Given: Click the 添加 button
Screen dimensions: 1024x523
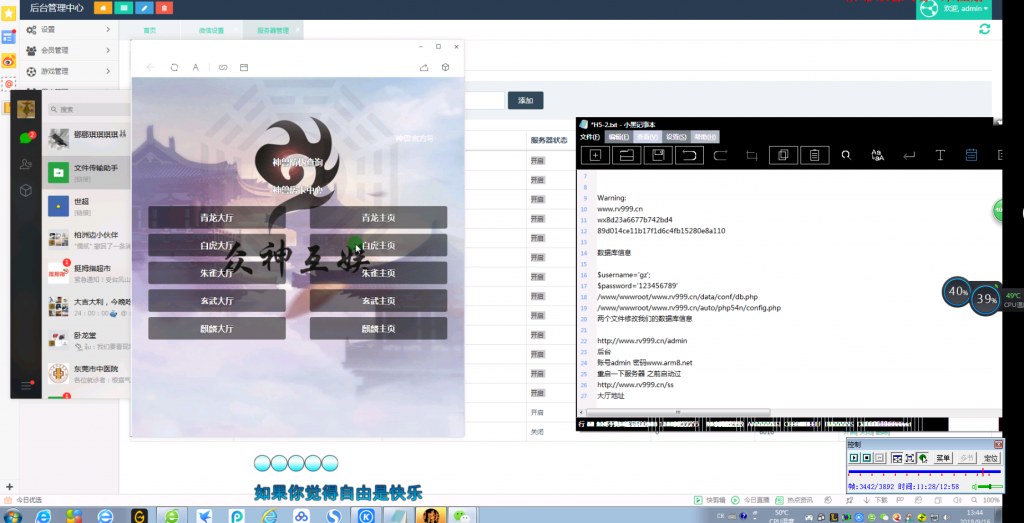Looking at the screenshot, I should [526, 100].
